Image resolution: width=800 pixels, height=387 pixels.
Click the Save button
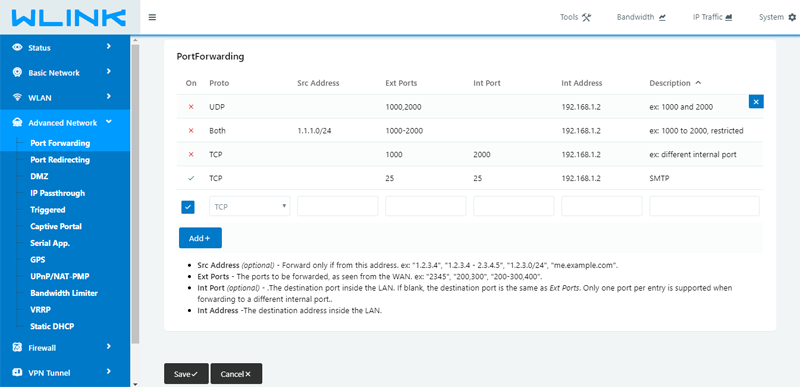[x=187, y=374]
